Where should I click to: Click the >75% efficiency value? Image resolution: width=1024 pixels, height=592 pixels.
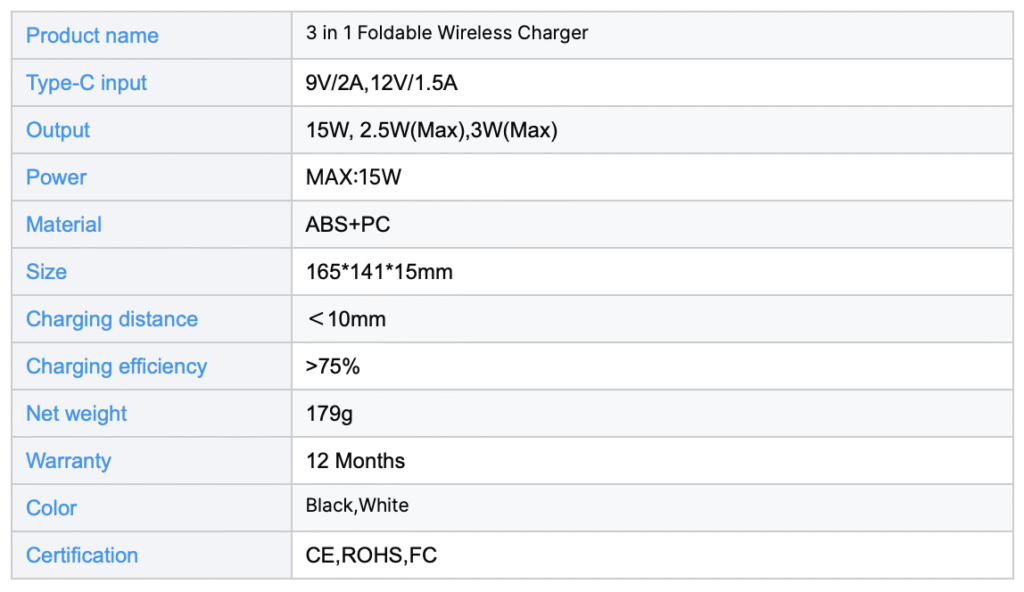coord(332,366)
